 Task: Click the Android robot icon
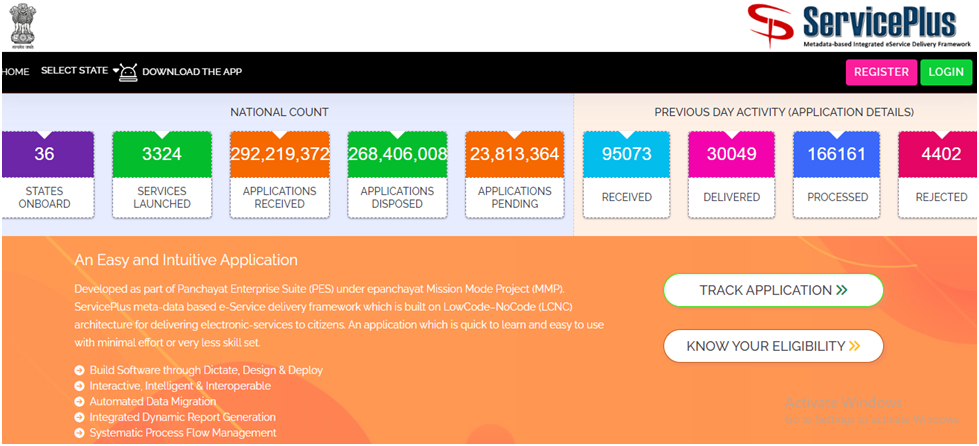(x=129, y=72)
